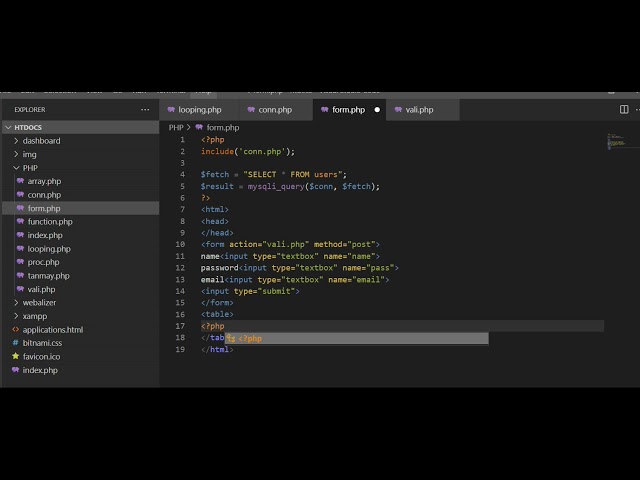Open applications.html in the explorer

pyautogui.click(x=52, y=329)
